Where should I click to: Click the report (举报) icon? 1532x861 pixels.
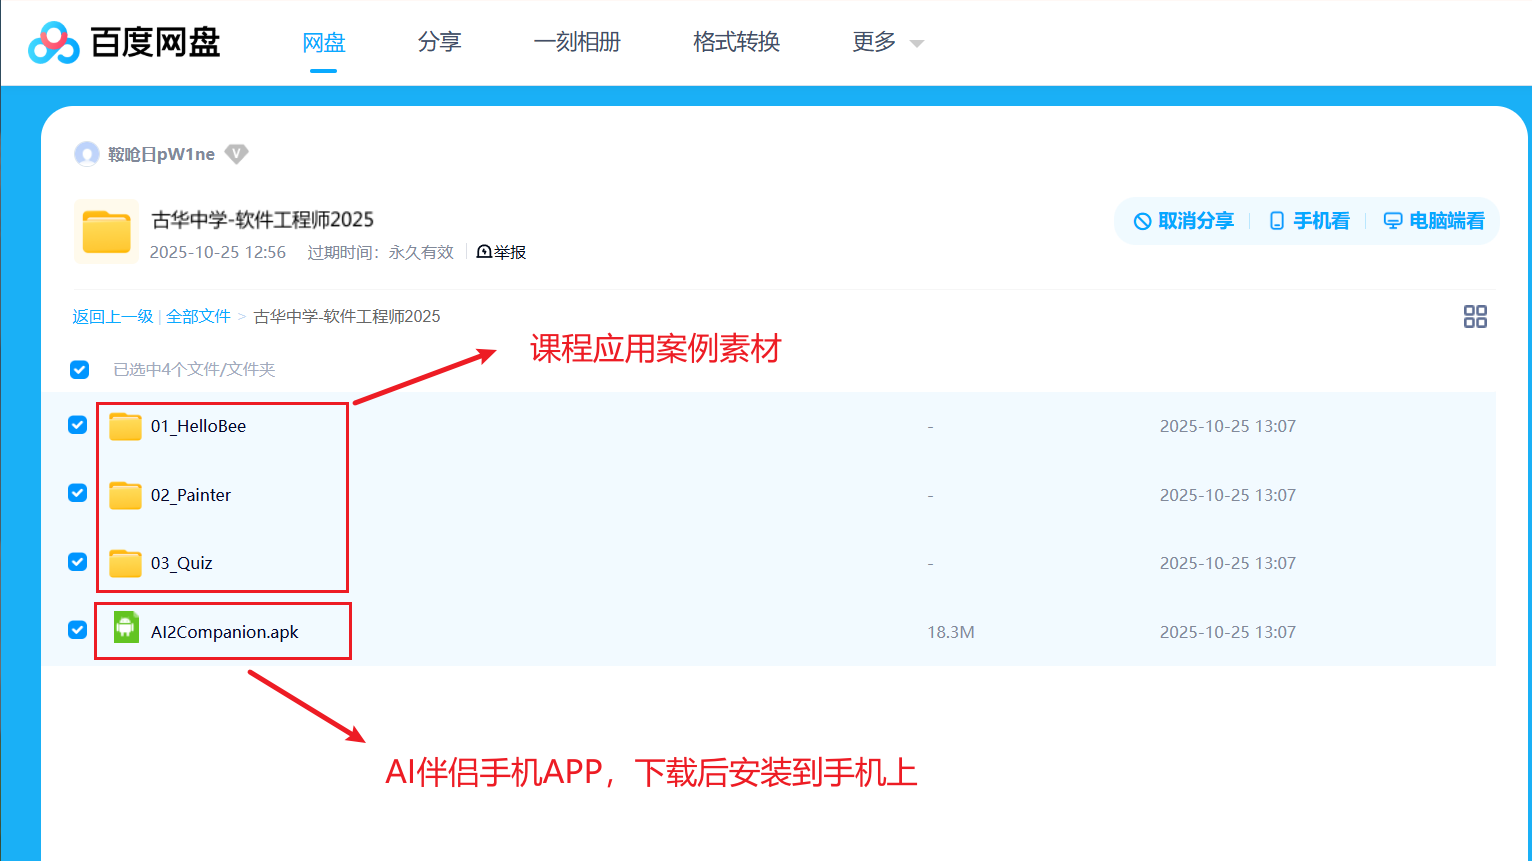484,252
